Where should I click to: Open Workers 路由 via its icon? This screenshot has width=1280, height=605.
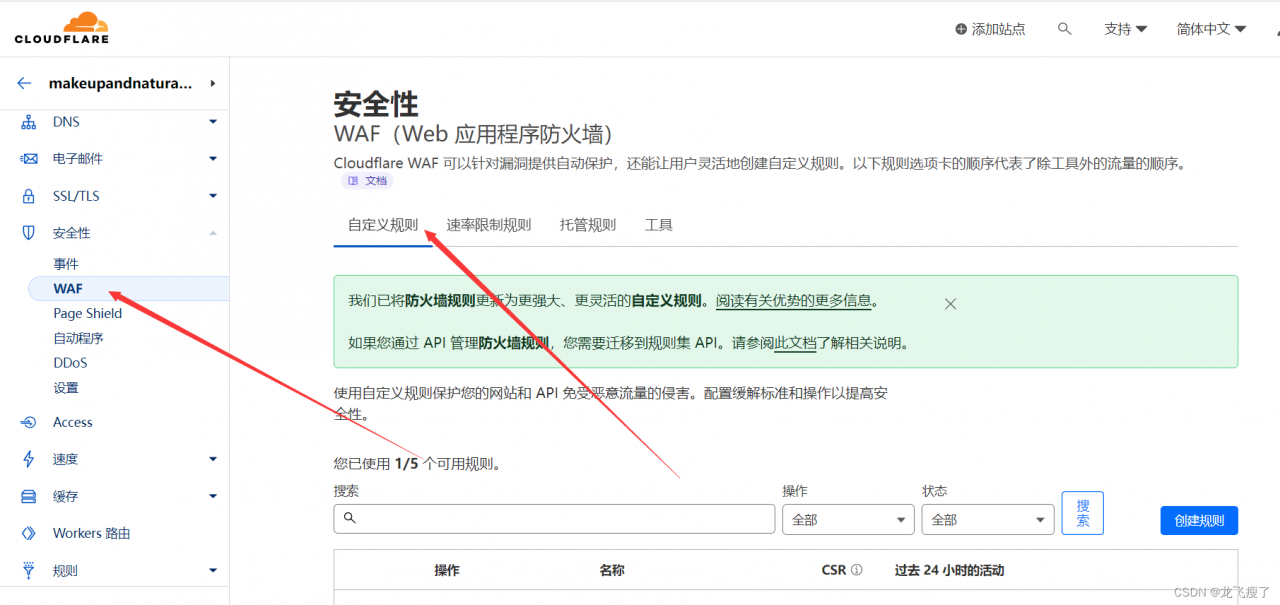tap(30, 533)
